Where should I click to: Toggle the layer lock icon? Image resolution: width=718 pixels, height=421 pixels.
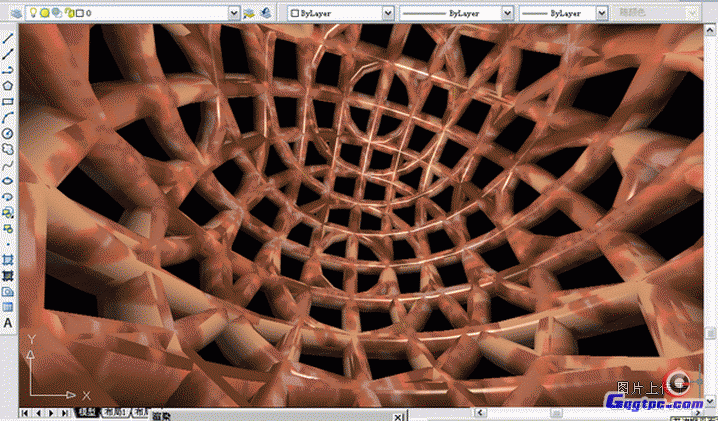coord(69,13)
